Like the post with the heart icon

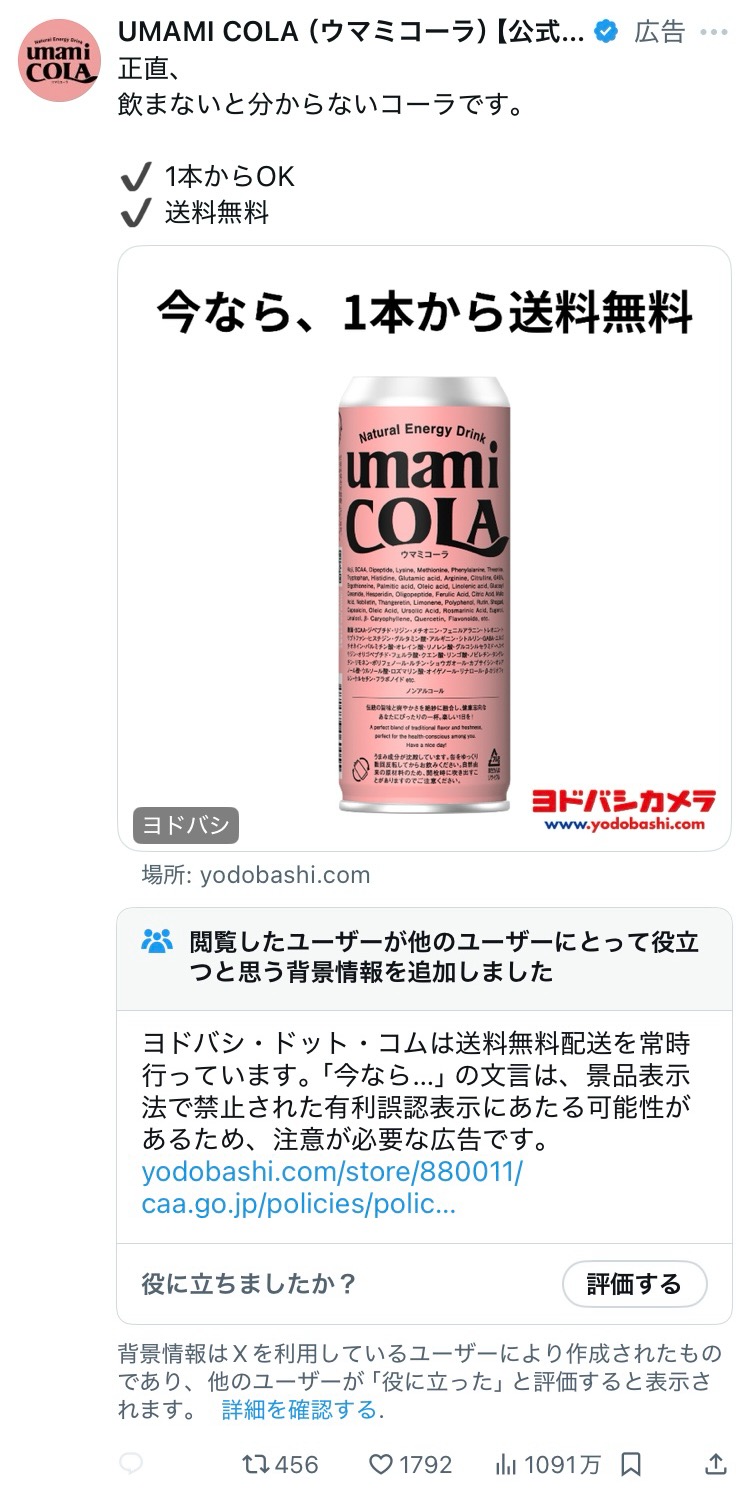381,1465
